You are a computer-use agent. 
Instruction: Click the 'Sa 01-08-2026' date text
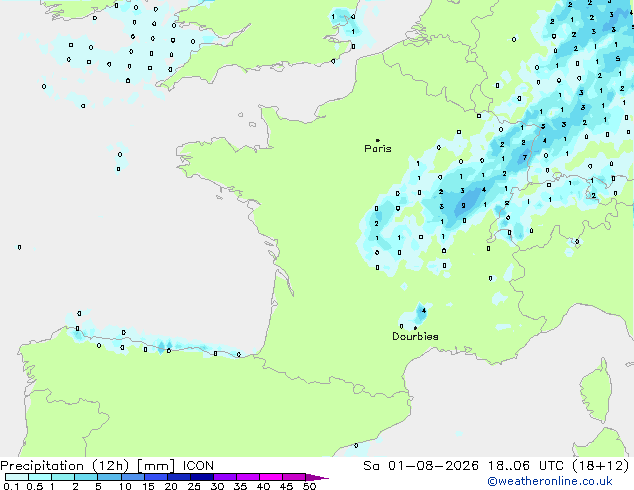coord(421,466)
